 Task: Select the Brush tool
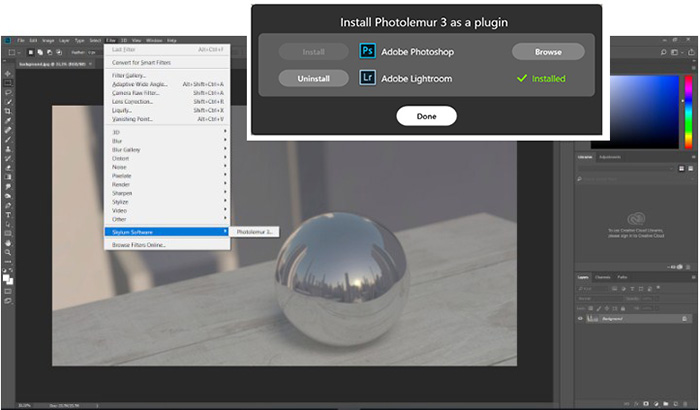tap(8, 139)
